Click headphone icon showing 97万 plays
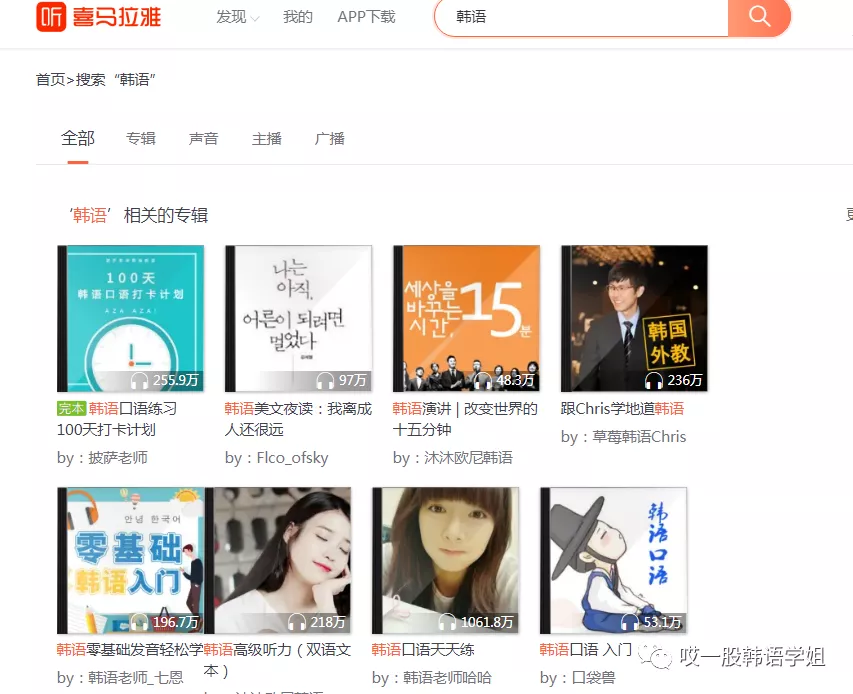The width and height of the screenshot is (853, 694). [325, 380]
